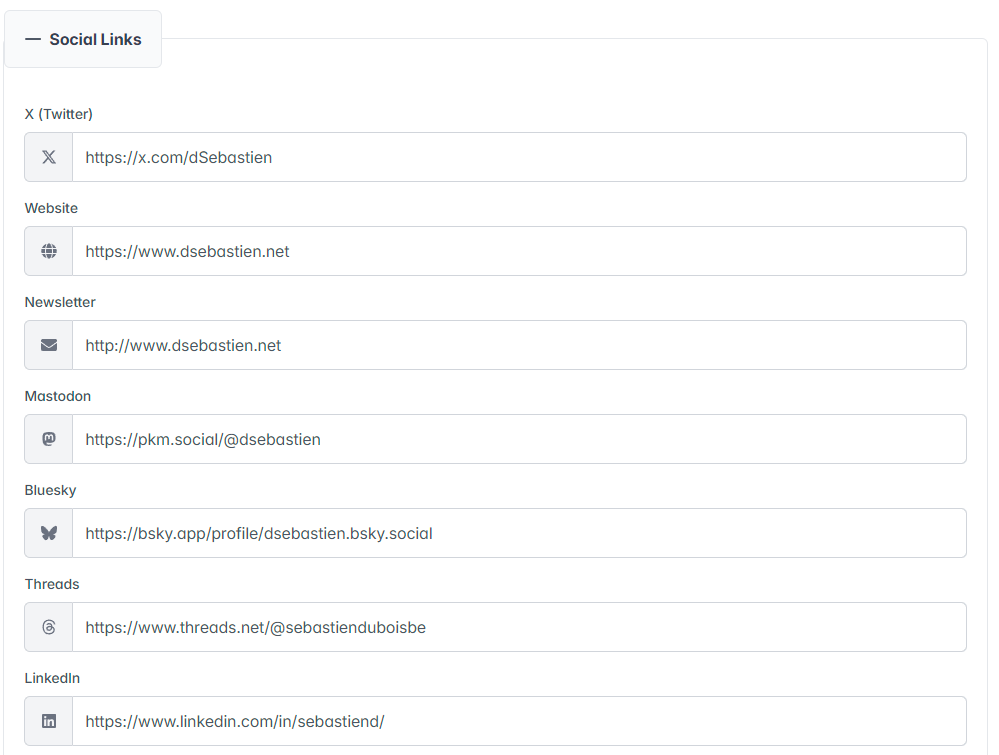
Task: Click the globe icon beside the website URL
Action: [49, 251]
